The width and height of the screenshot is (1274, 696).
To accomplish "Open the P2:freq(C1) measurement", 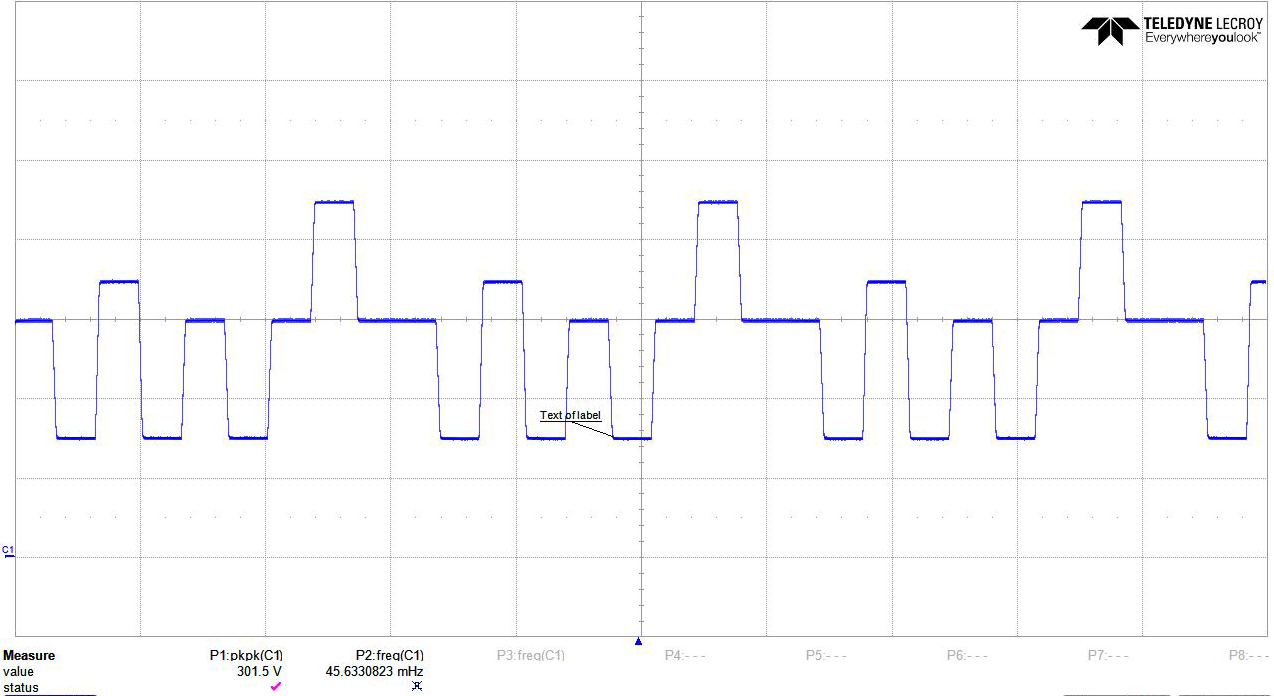I will (389, 655).
